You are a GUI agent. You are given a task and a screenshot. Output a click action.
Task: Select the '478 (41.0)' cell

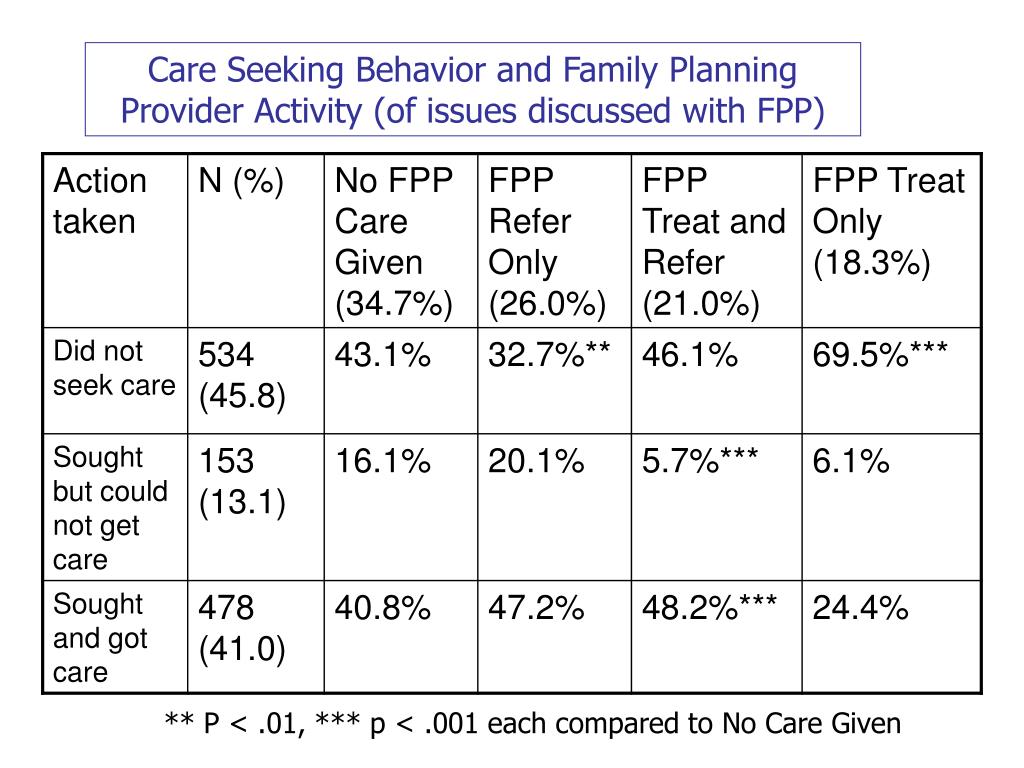coord(241,629)
